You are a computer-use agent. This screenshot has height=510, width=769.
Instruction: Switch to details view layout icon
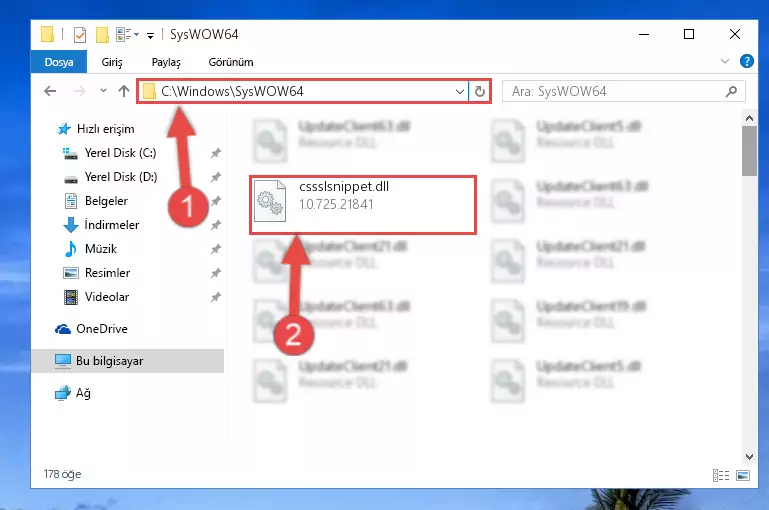click(720, 475)
